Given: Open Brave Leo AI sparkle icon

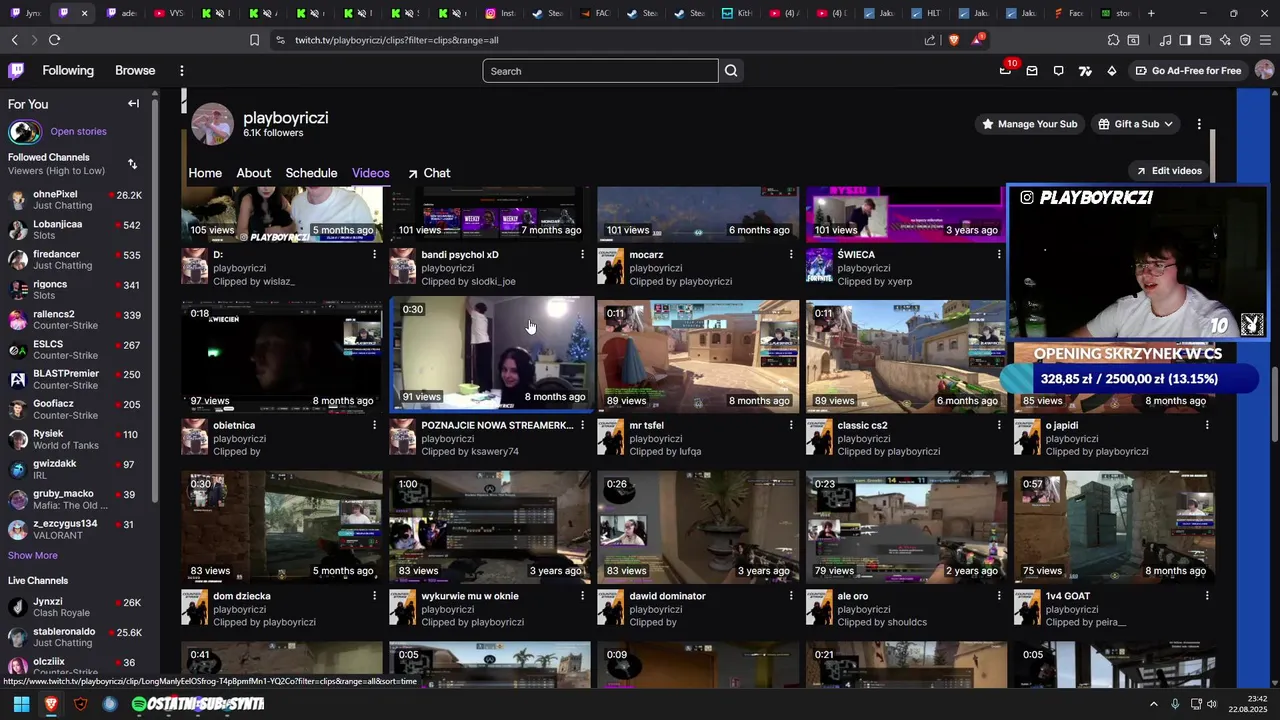Looking at the screenshot, I should (x=1225, y=40).
